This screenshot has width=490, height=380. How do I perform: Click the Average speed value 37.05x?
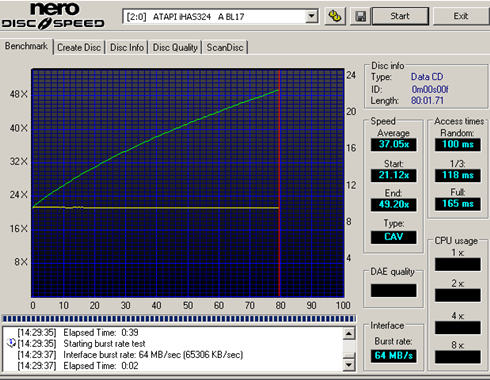click(x=394, y=144)
